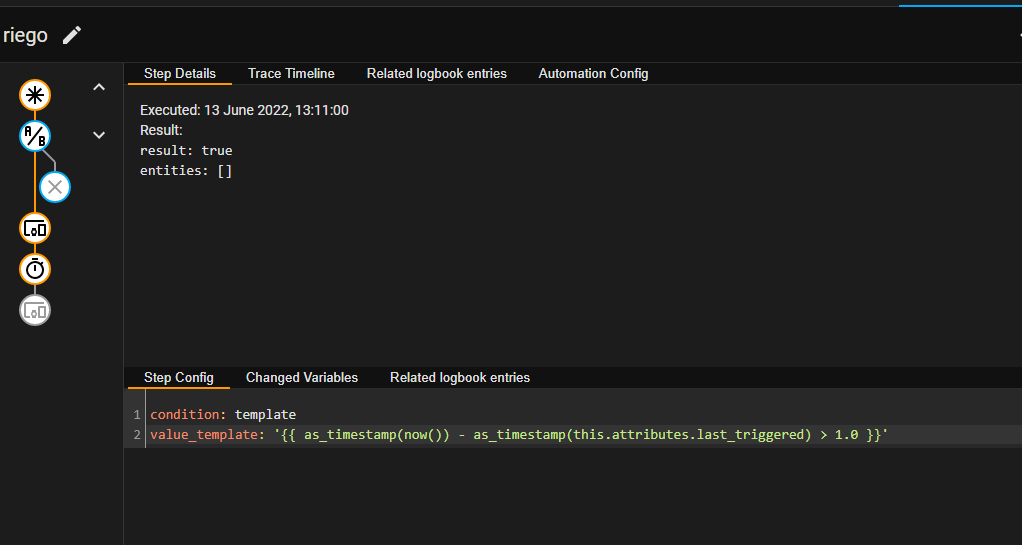Click 'condition: template' code line
This screenshot has height=545, width=1022.
[x=223, y=415]
